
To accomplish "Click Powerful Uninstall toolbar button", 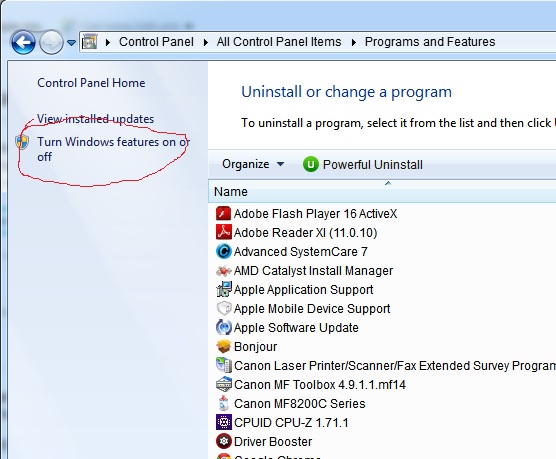I will point(363,165).
